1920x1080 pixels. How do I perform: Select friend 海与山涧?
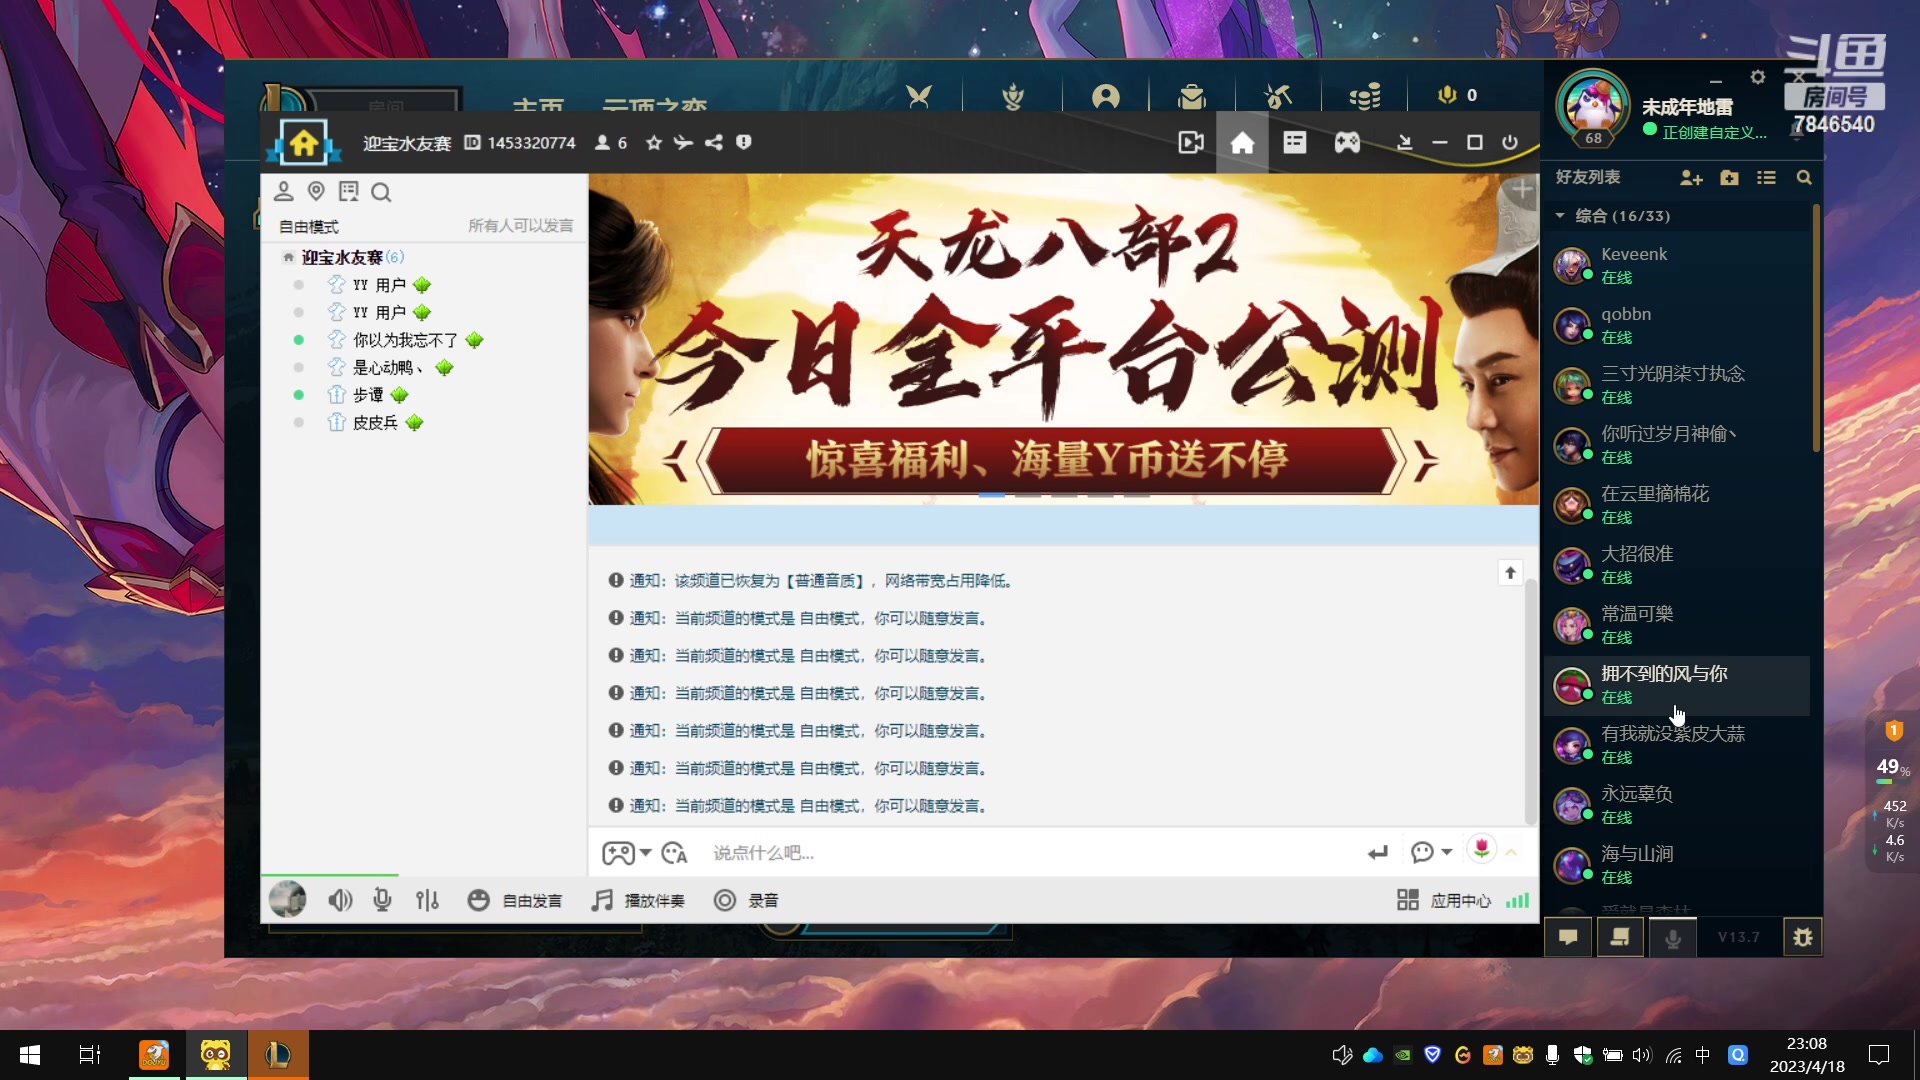click(x=1678, y=866)
